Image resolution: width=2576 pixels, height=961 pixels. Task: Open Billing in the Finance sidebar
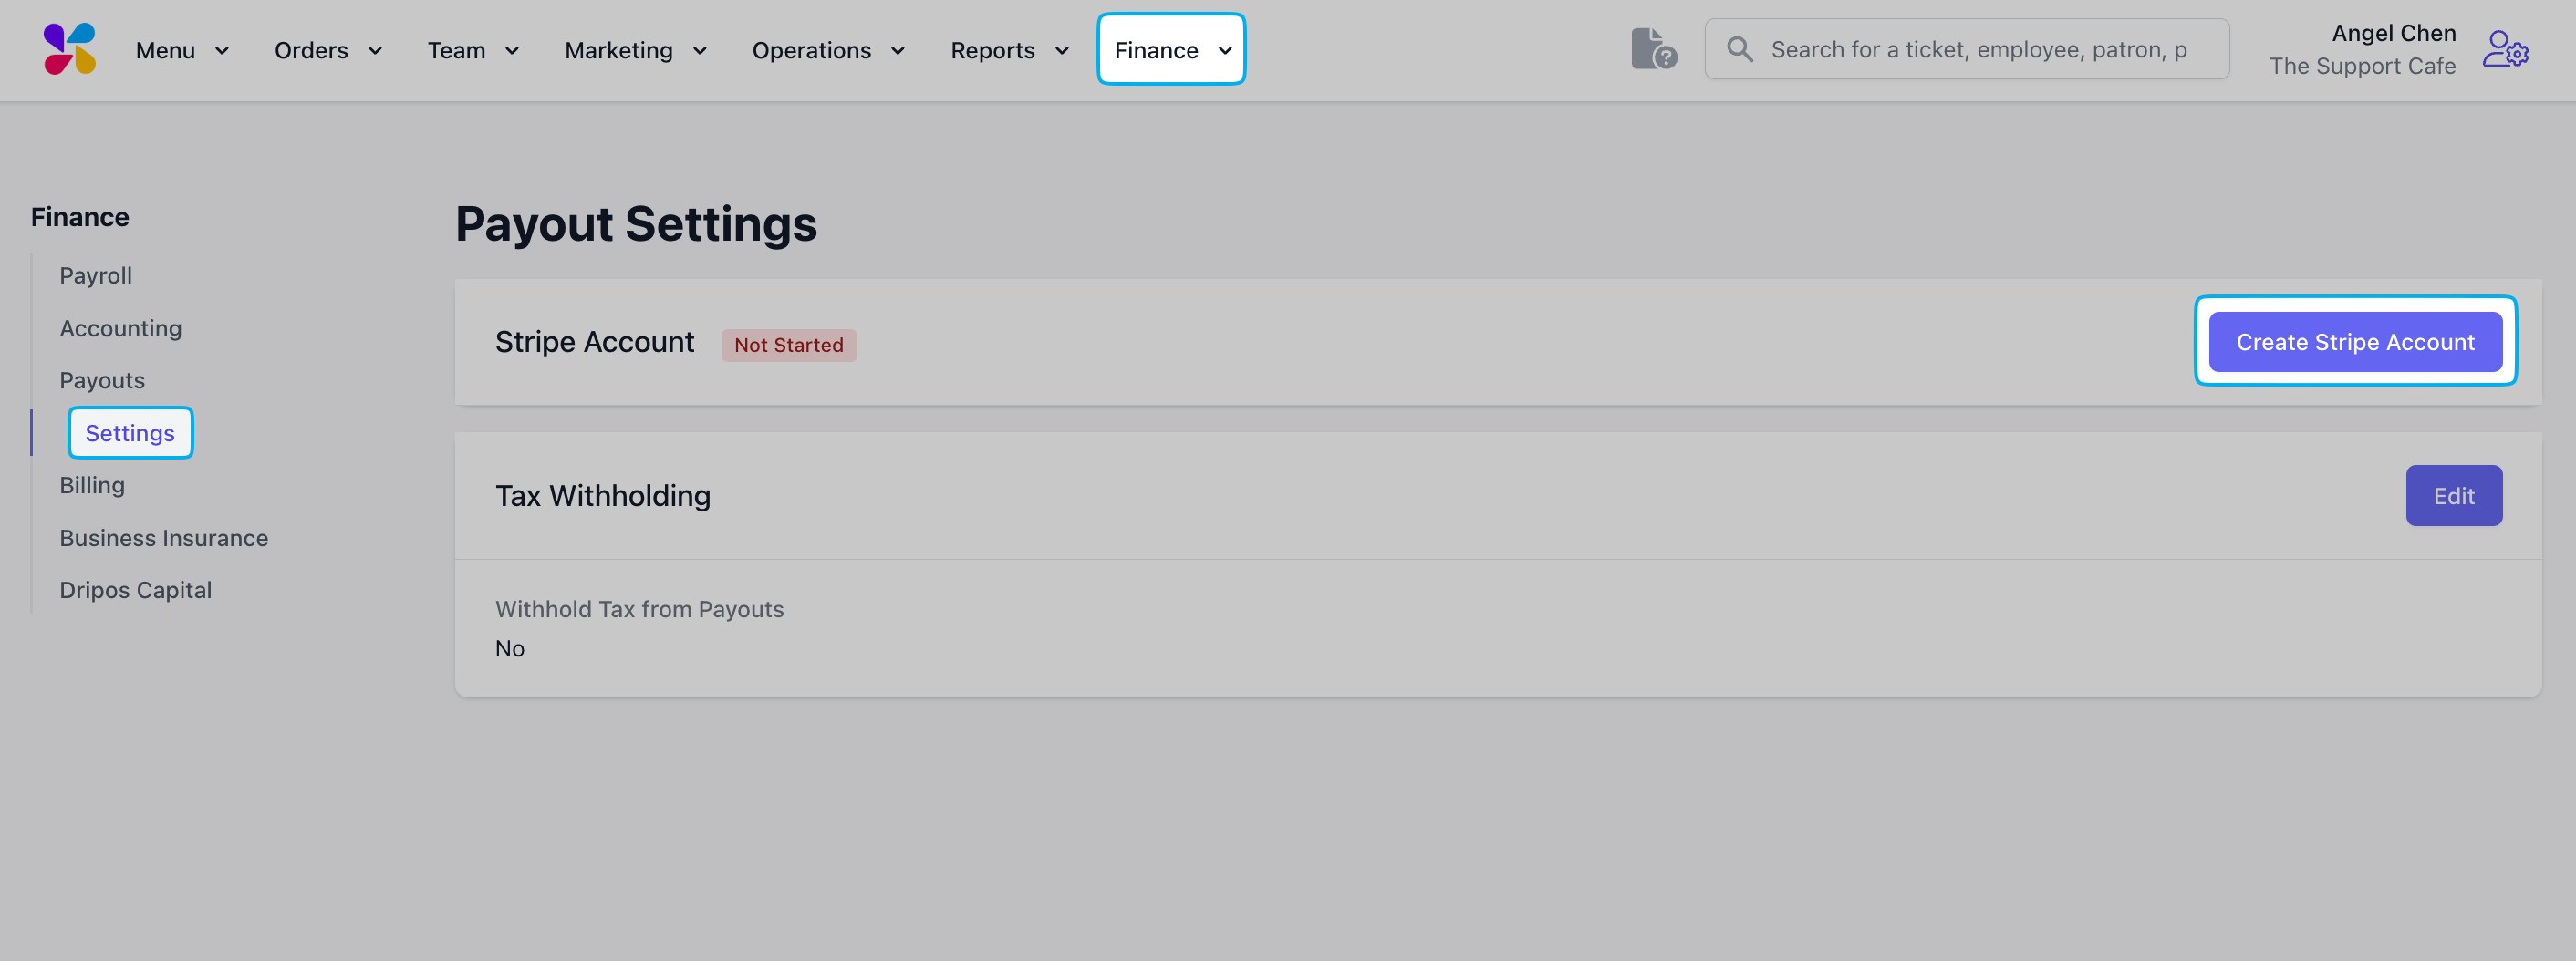[x=92, y=485]
